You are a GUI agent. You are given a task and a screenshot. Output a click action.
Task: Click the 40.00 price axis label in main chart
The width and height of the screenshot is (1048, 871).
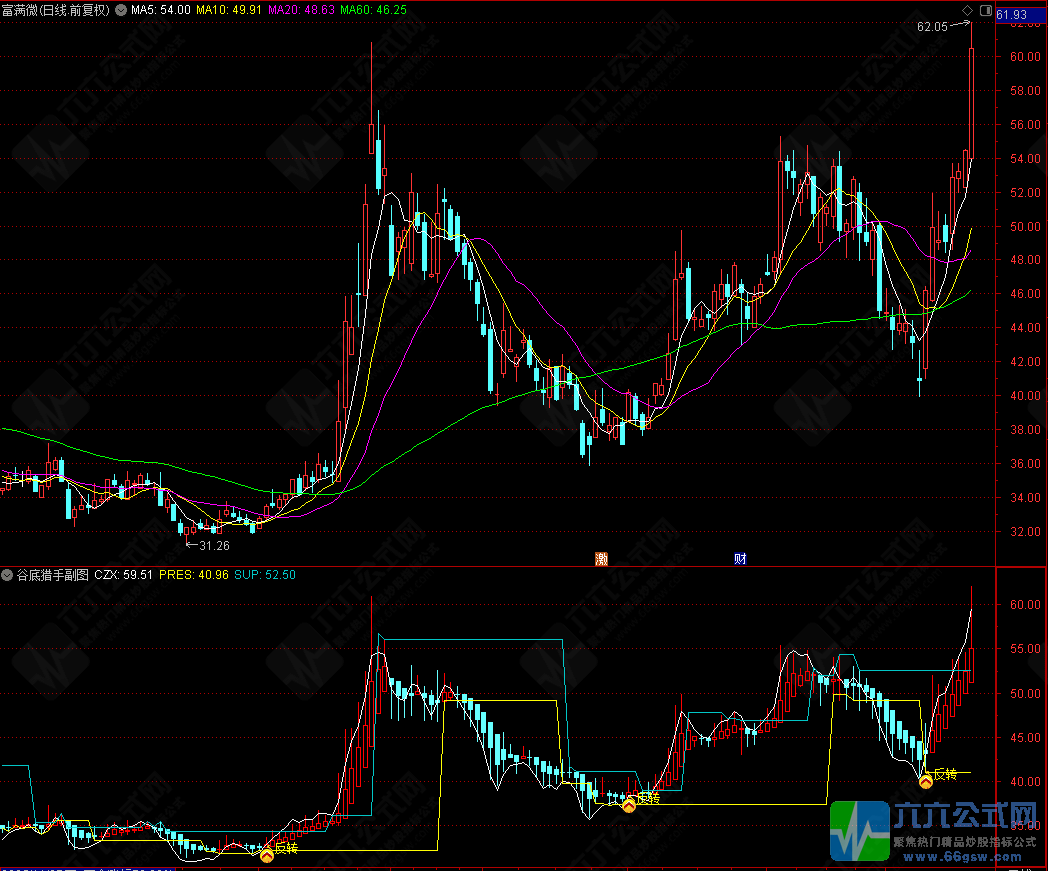click(1025, 396)
